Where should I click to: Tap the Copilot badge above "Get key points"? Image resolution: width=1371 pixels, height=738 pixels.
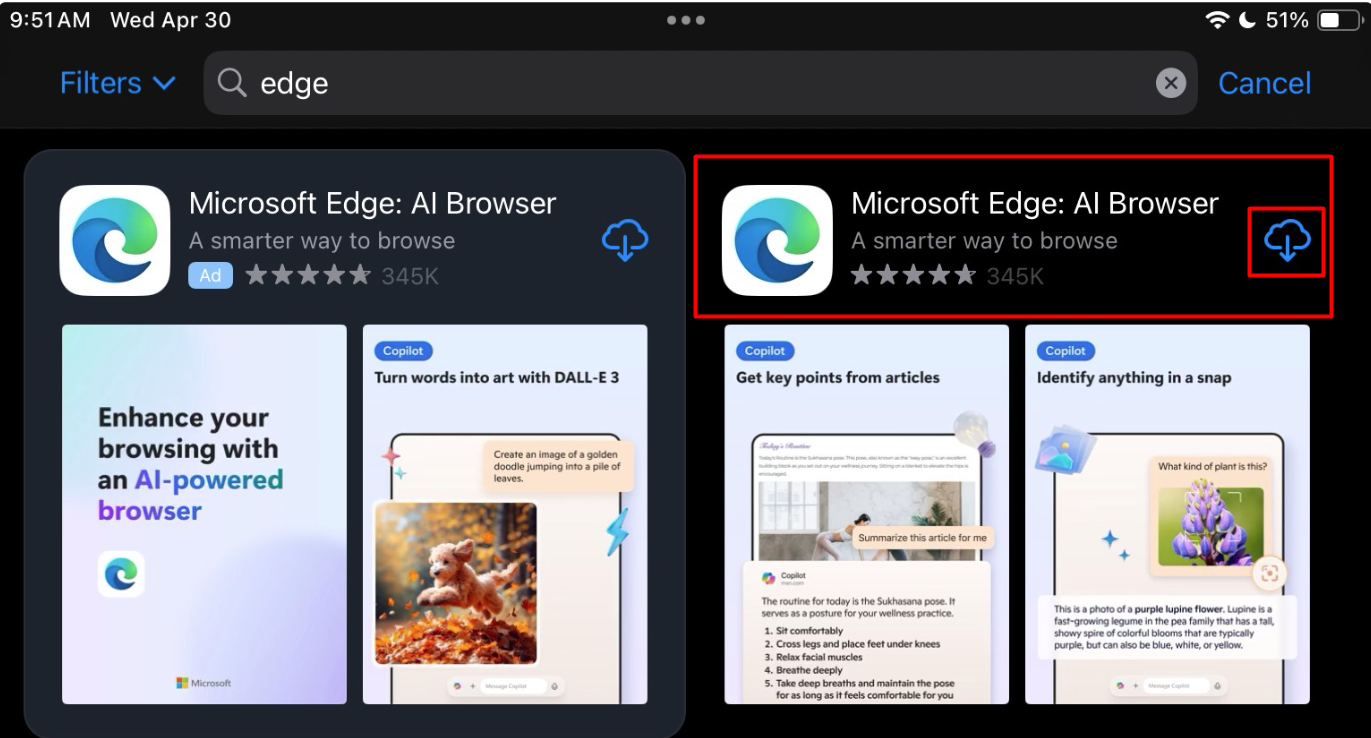(765, 351)
